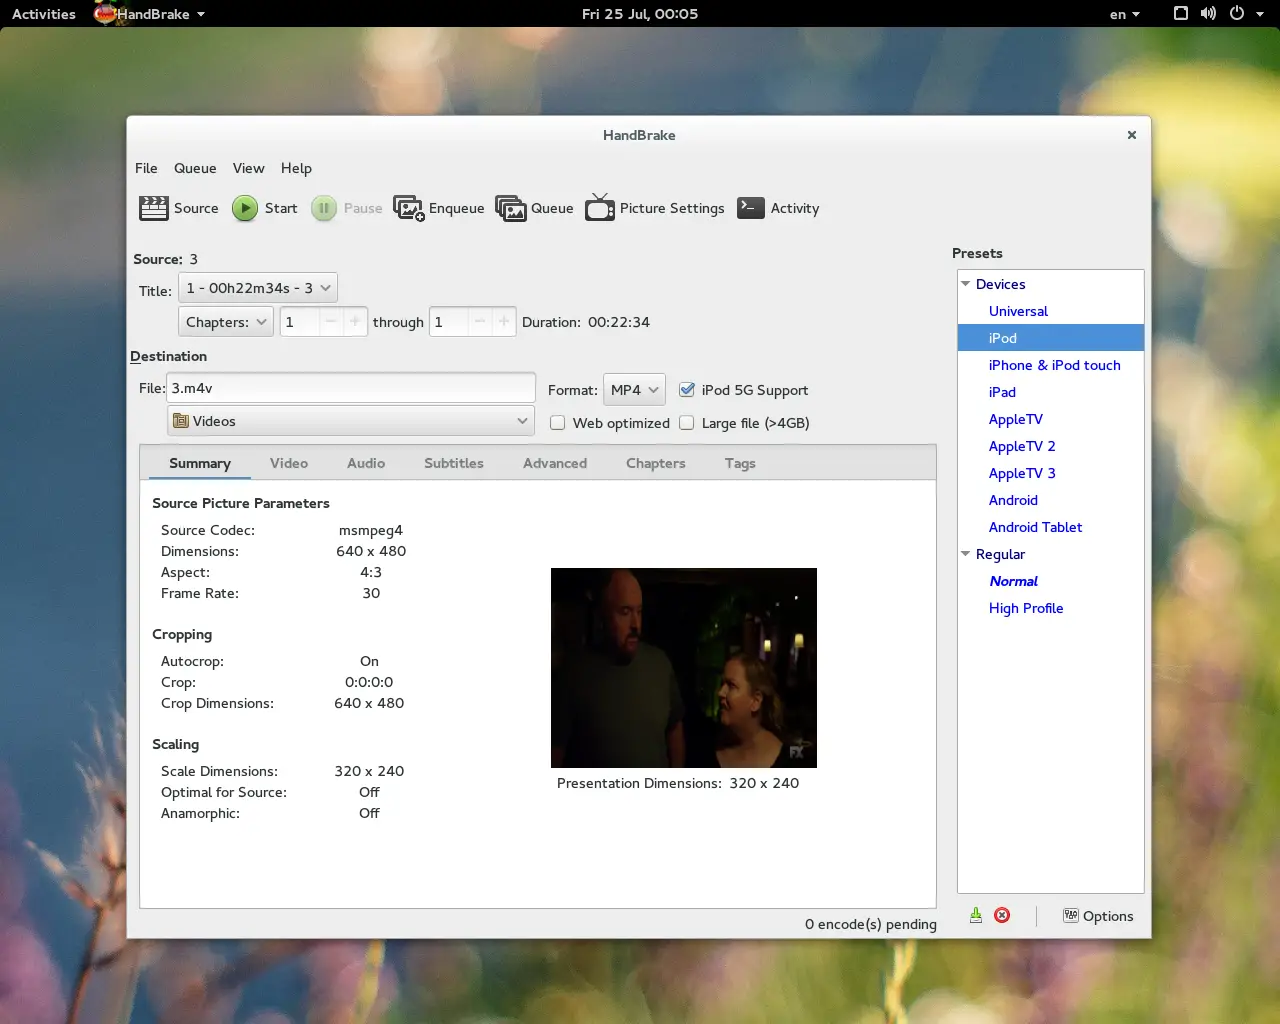This screenshot has width=1280, height=1024.
Task: Select the Android preset
Action: click(x=1050, y=500)
